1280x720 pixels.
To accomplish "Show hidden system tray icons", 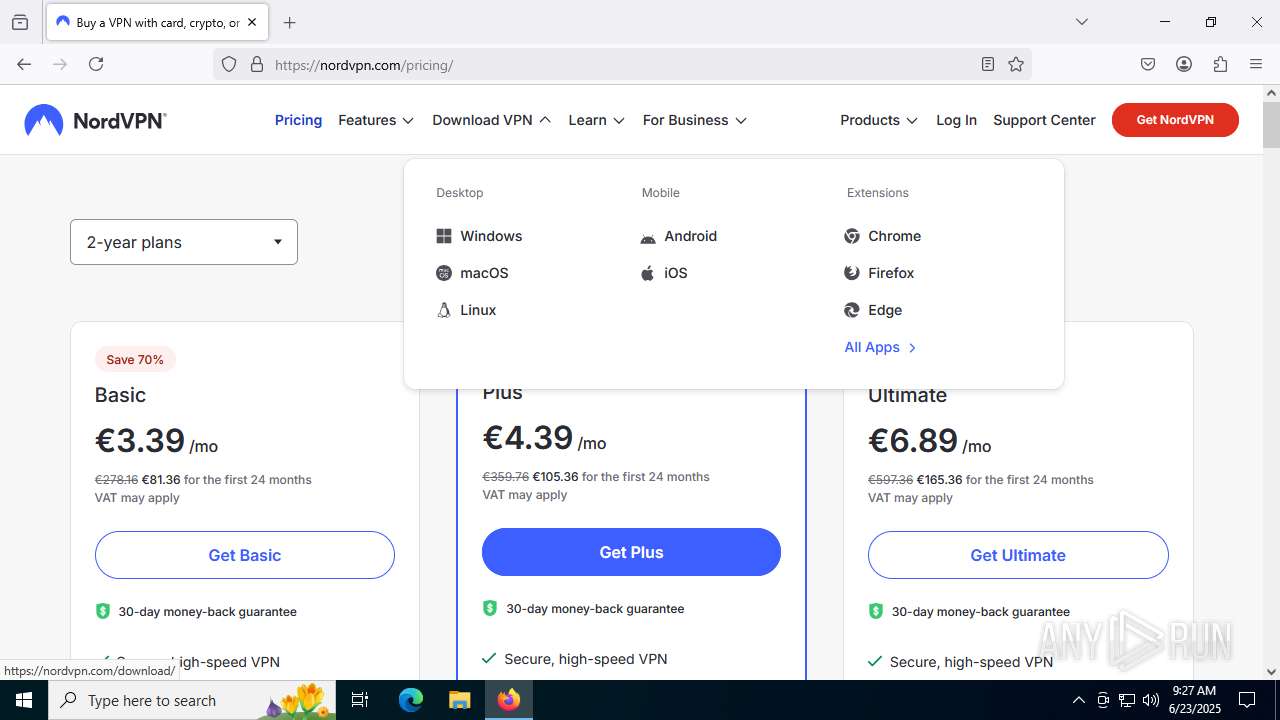I will [x=1078, y=700].
